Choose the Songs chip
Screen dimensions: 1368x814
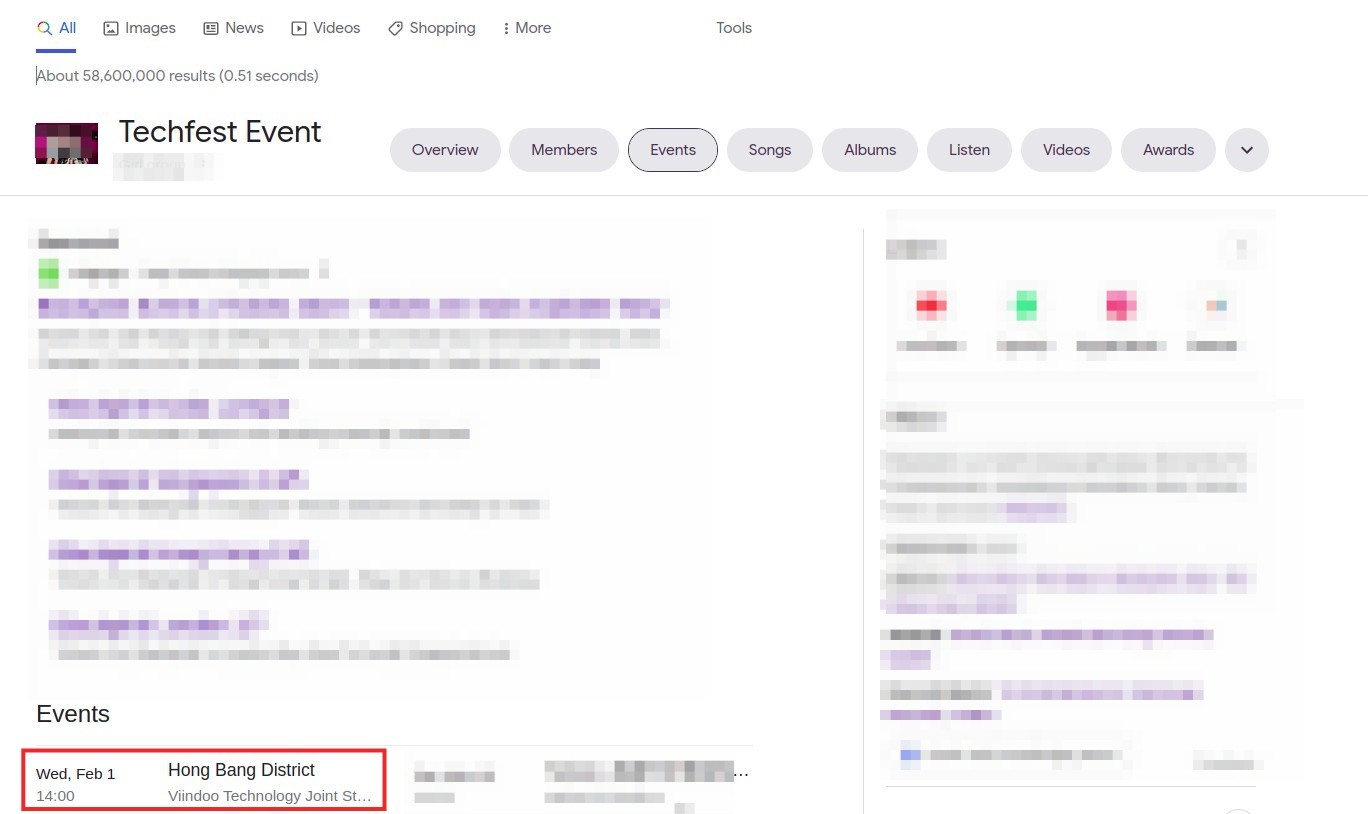(x=770, y=150)
